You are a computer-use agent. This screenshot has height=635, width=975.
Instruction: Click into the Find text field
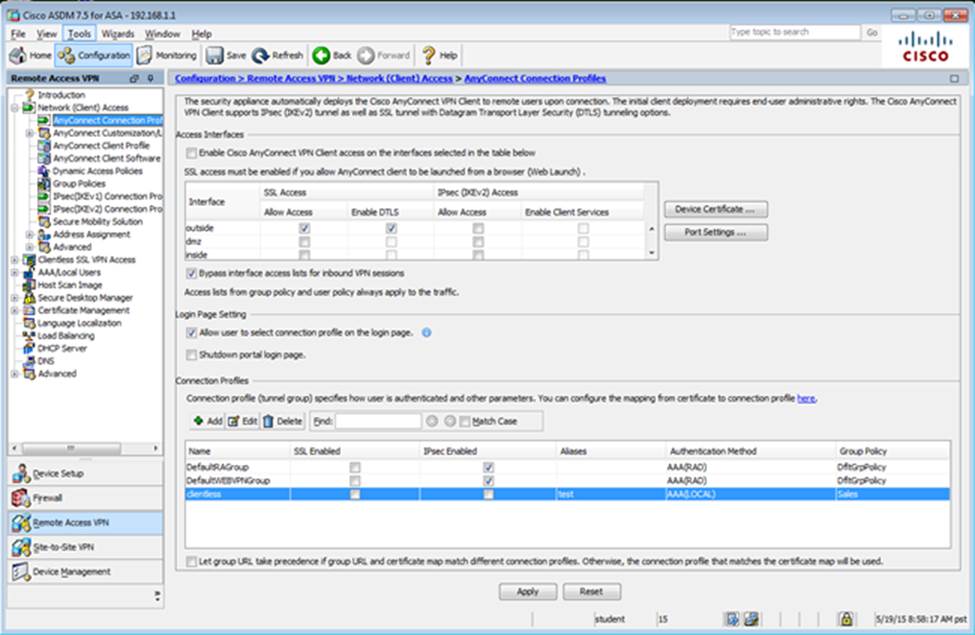coord(377,421)
